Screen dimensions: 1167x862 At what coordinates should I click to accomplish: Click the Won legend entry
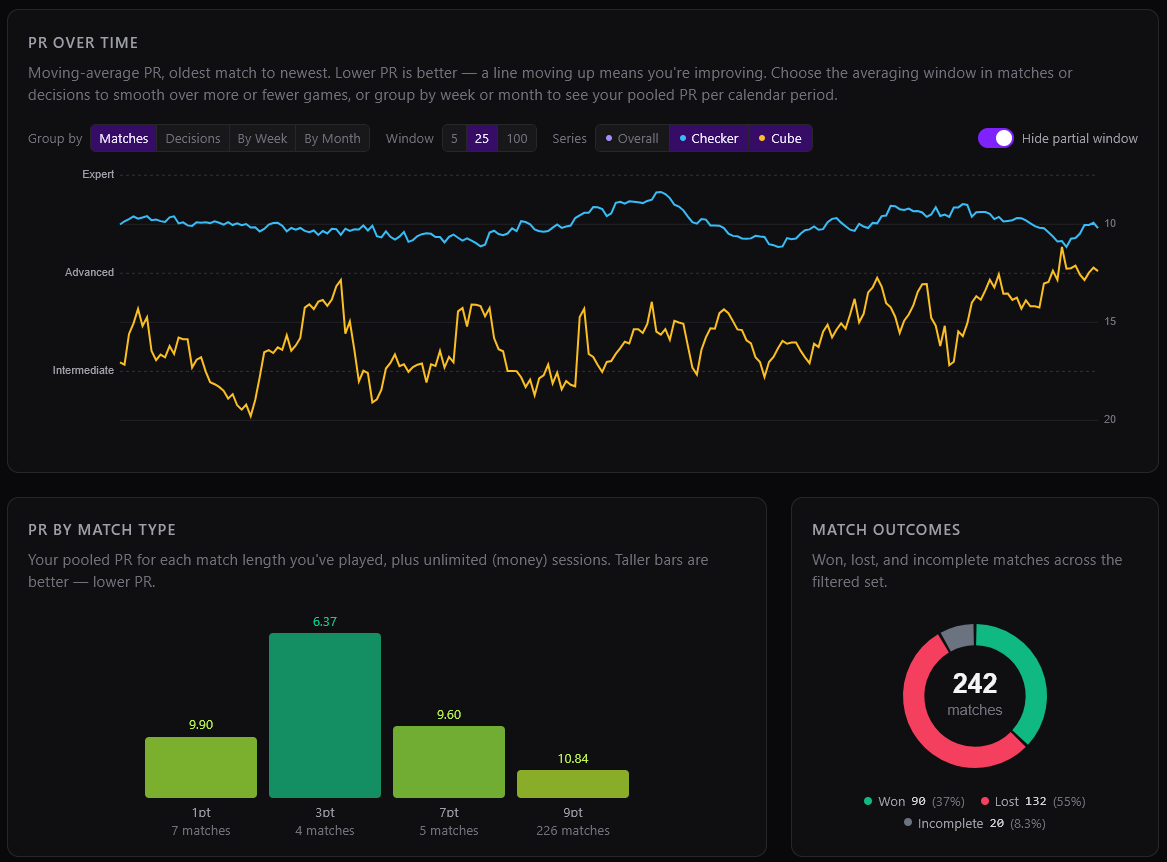point(914,802)
